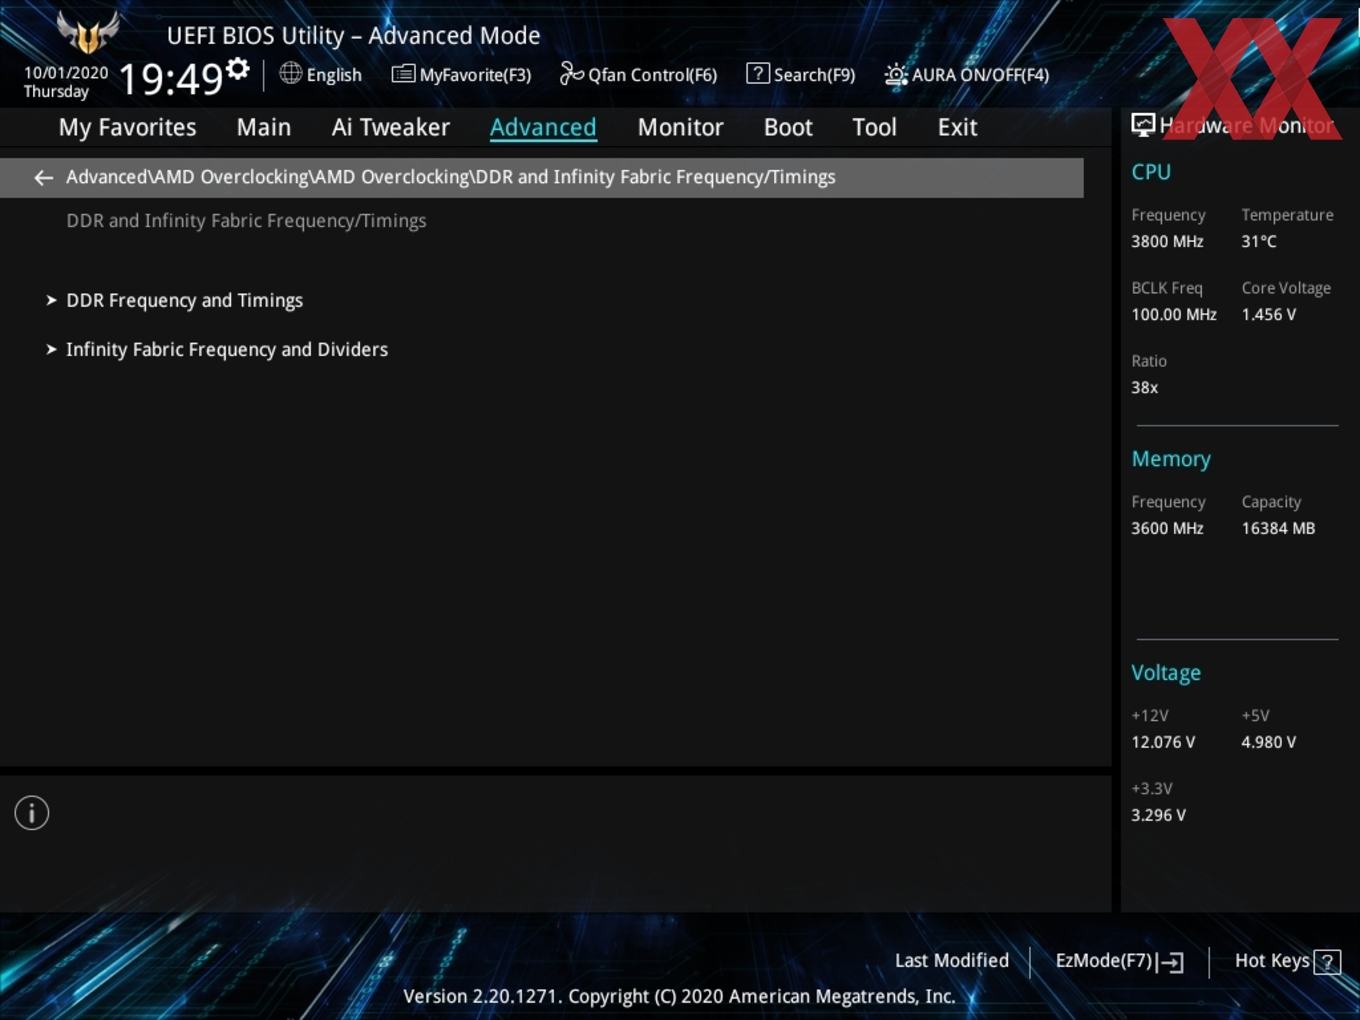Toggle AURA ON/OFF(F4) label
Image resolution: width=1360 pixels, height=1020 pixels.
click(x=980, y=75)
